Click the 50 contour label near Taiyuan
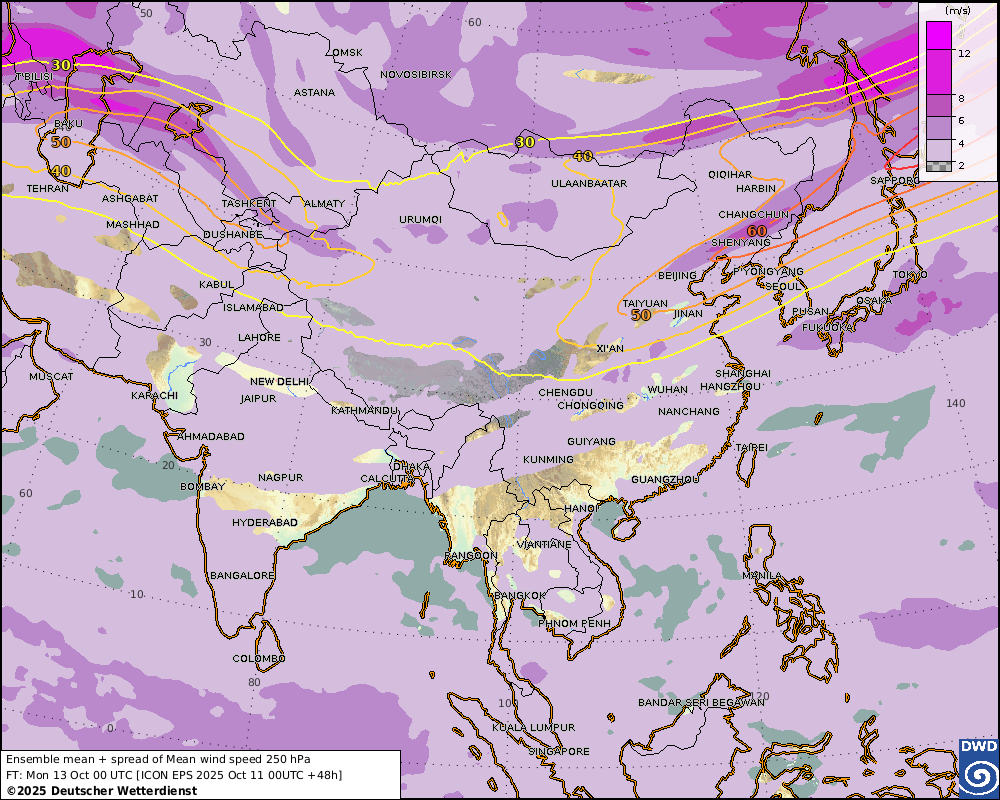Screen dimensions: 1000x800 pos(641,314)
